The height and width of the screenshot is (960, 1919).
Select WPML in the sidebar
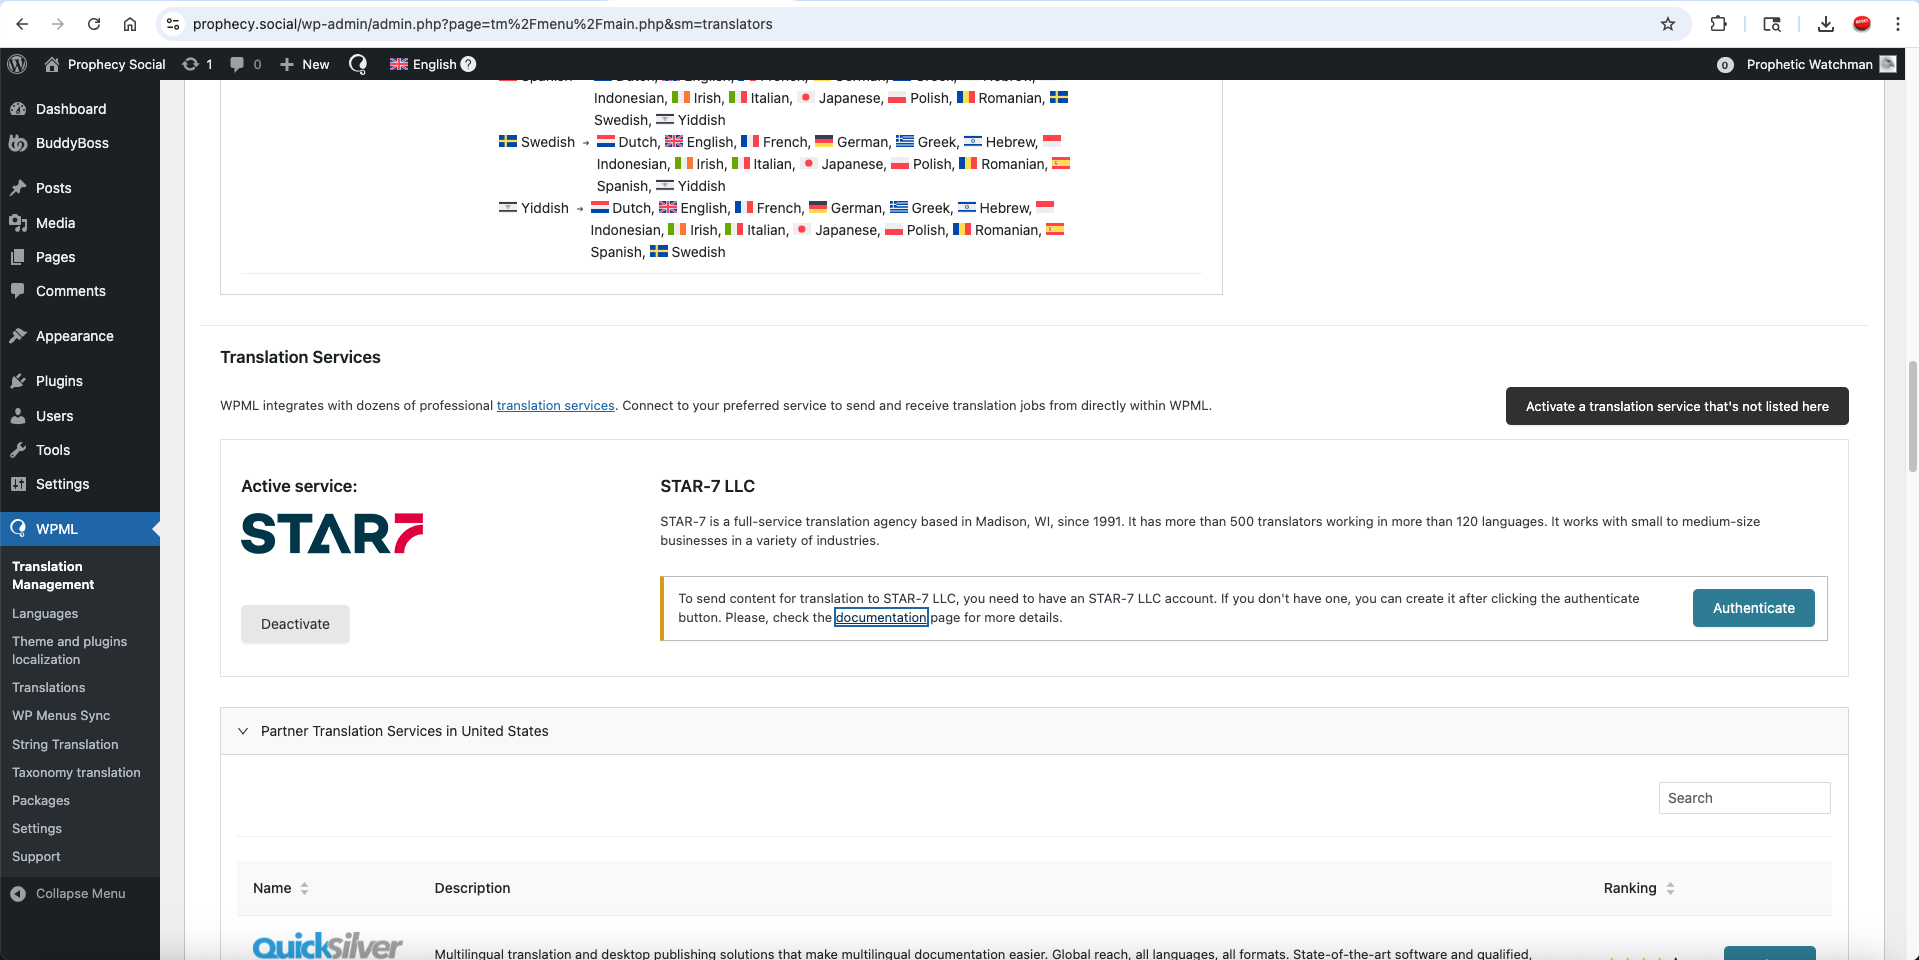coord(80,529)
